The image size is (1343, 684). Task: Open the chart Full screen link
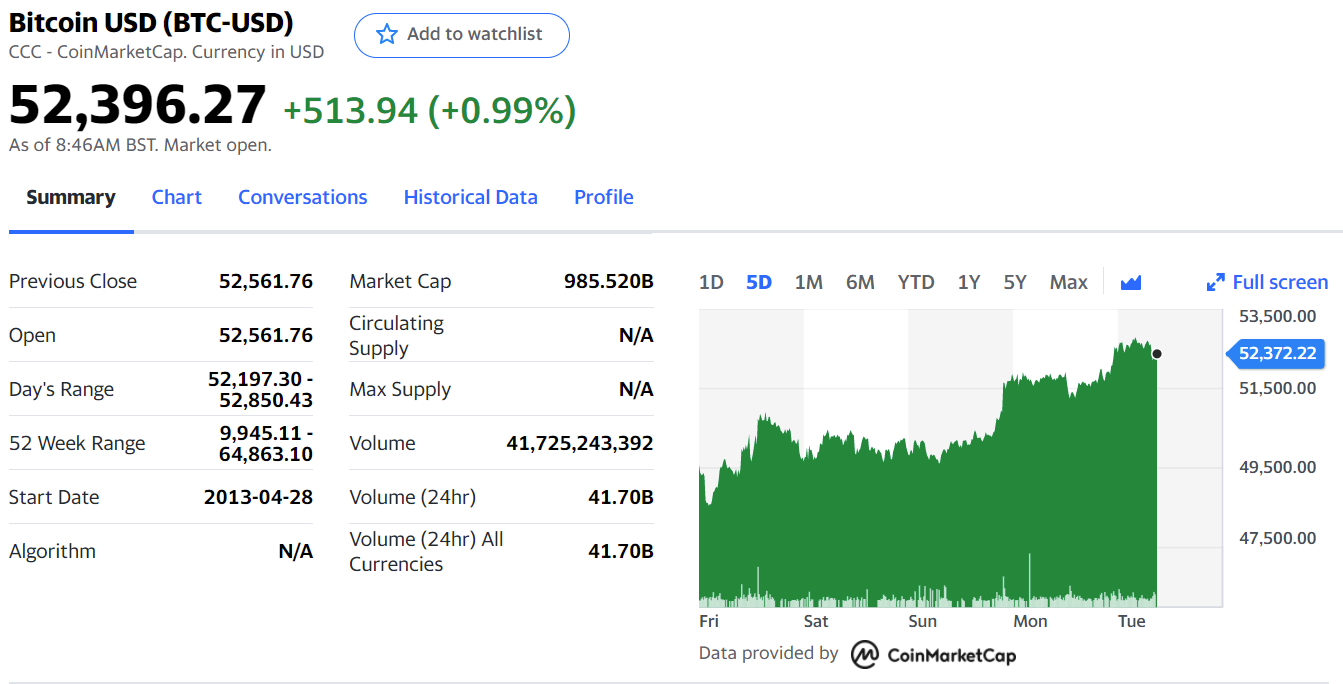(x=1280, y=282)
